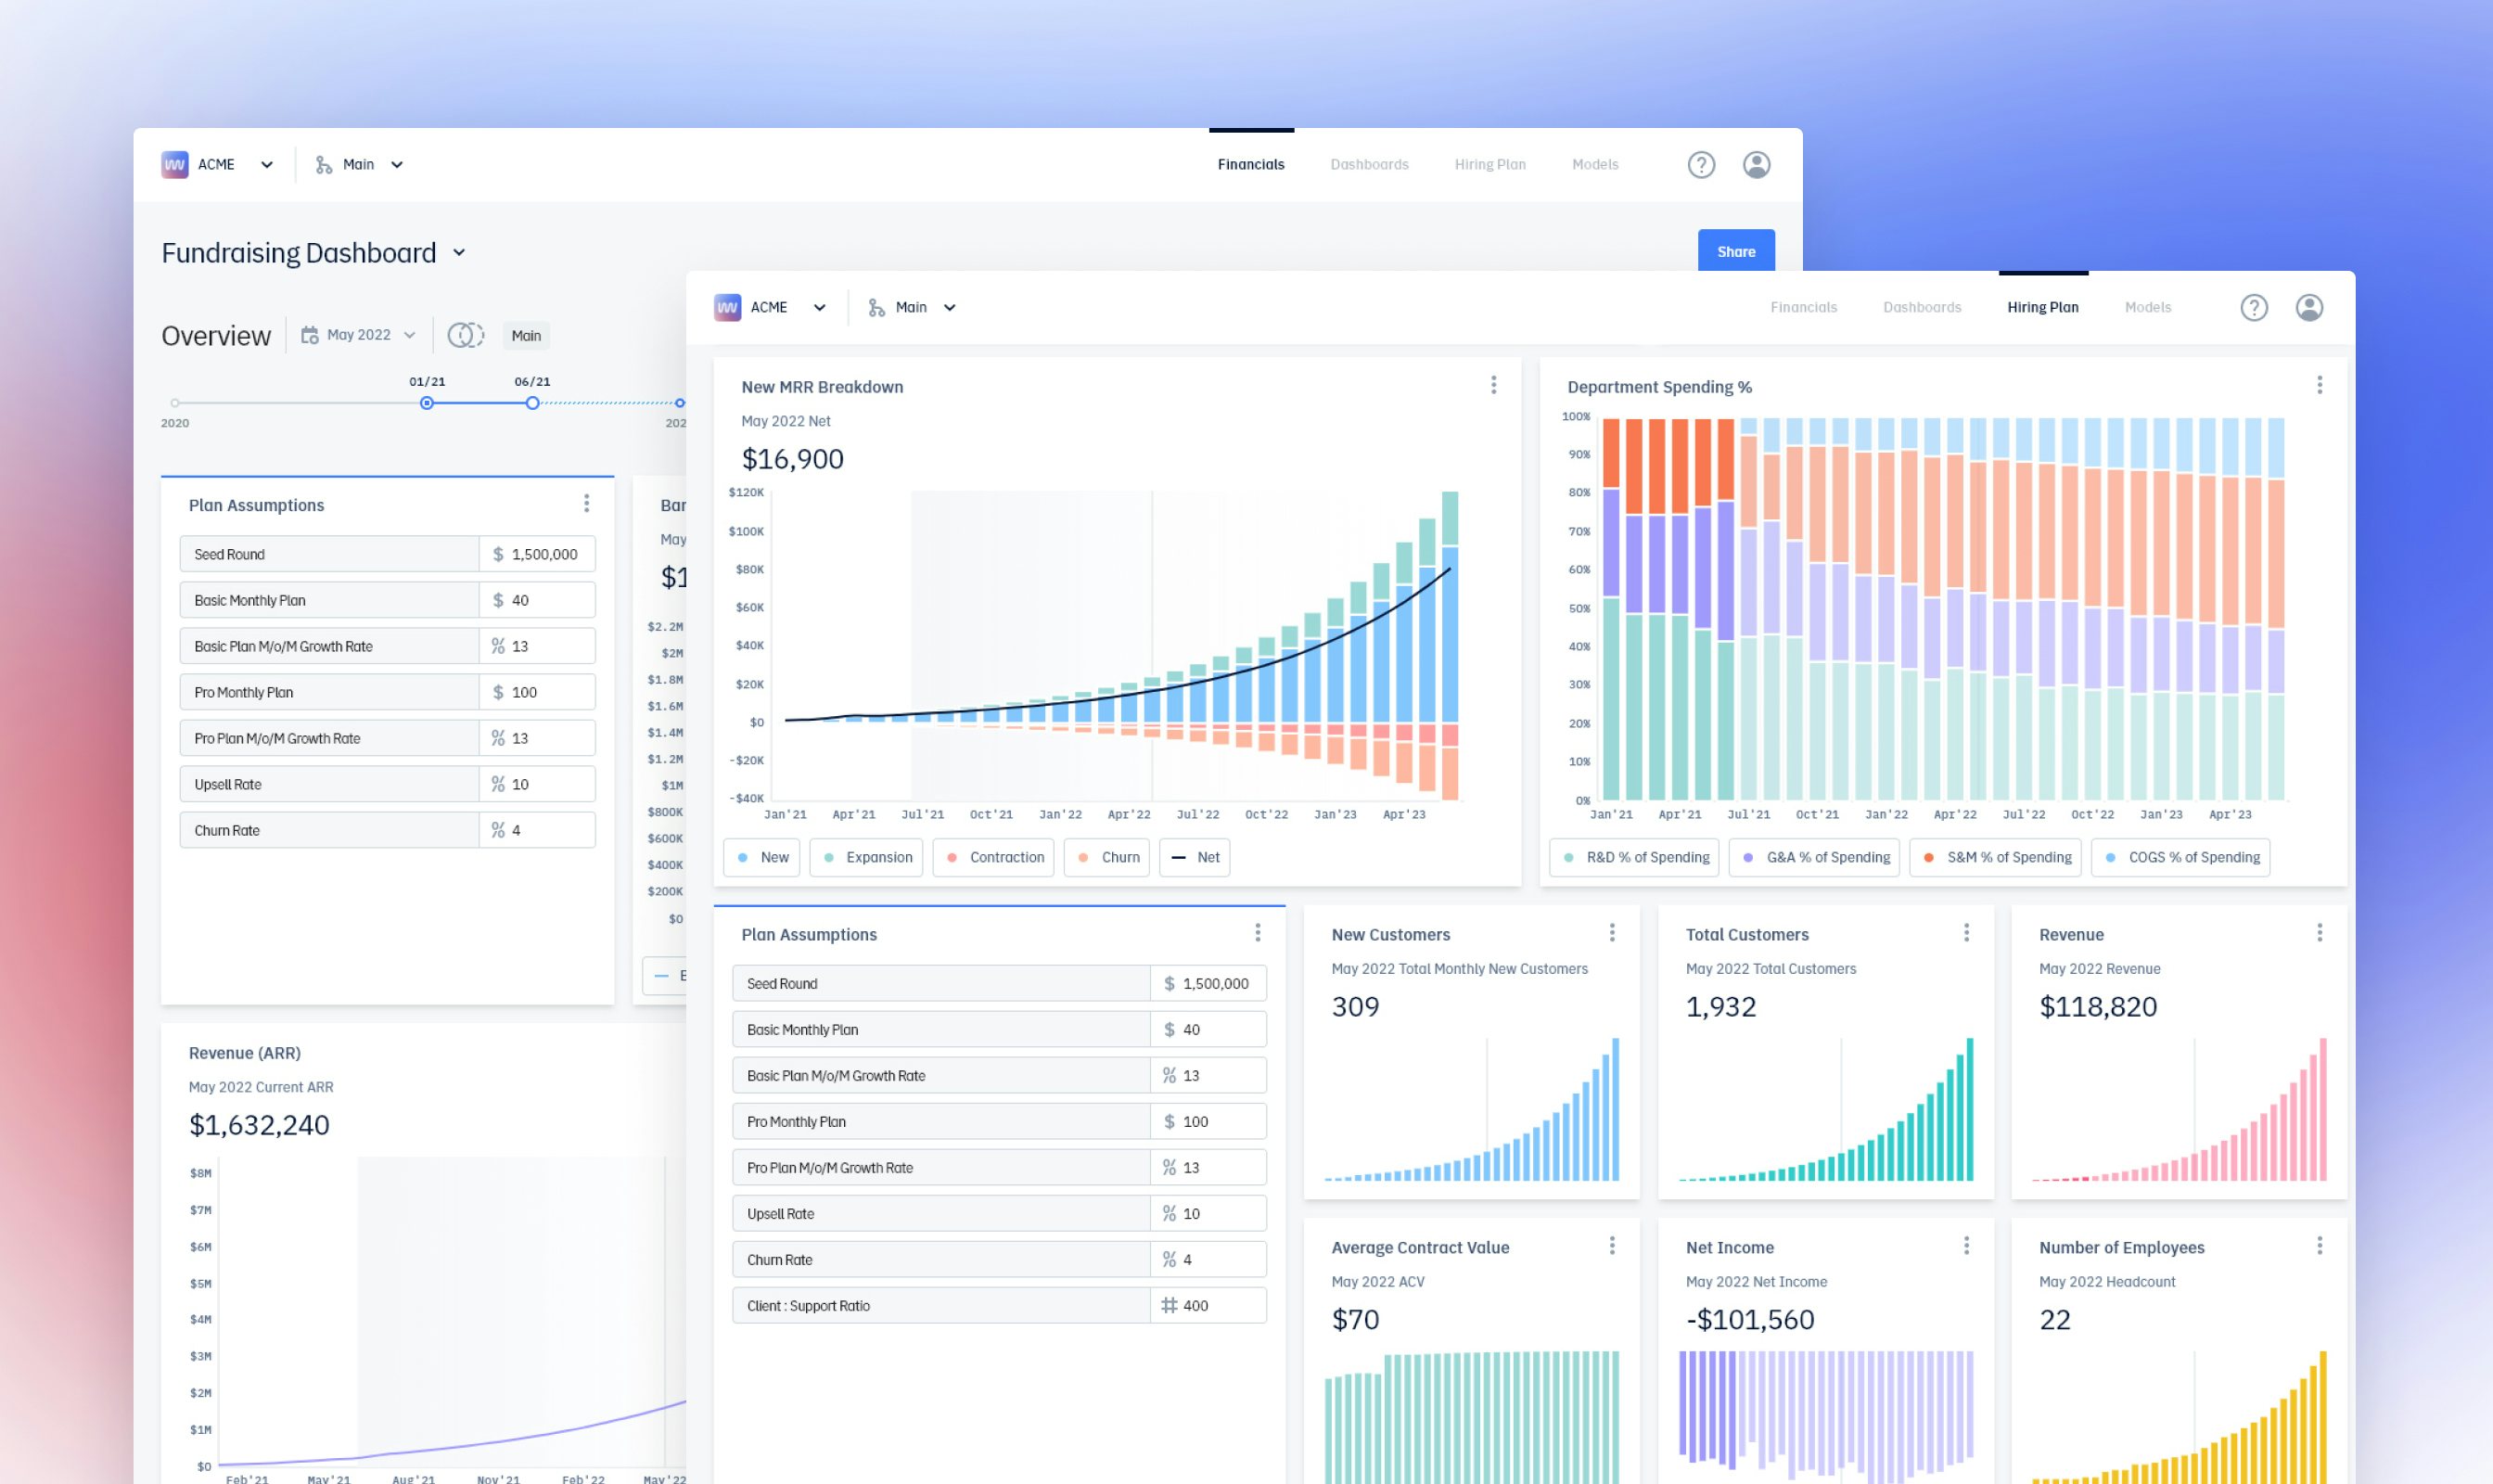Open Net Income card options menu
The height and width of the screenshot is (1484, 2493).
(1966, 1246)
